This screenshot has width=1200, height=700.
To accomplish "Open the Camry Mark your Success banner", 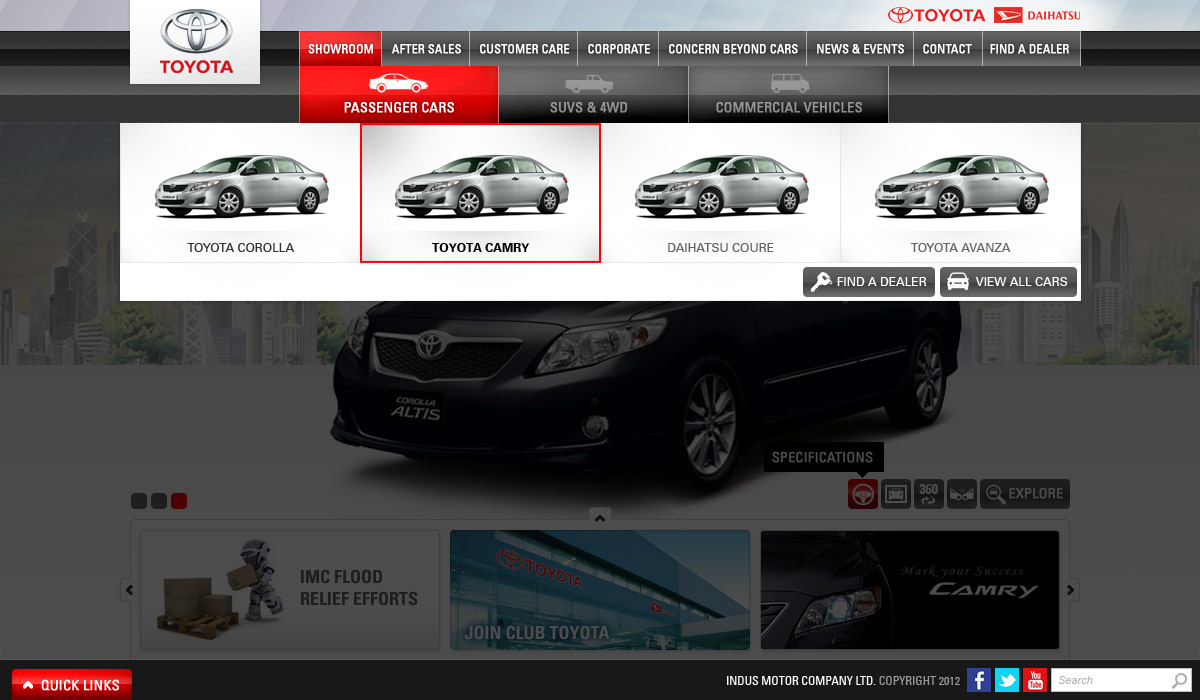I will pos(910,590).
